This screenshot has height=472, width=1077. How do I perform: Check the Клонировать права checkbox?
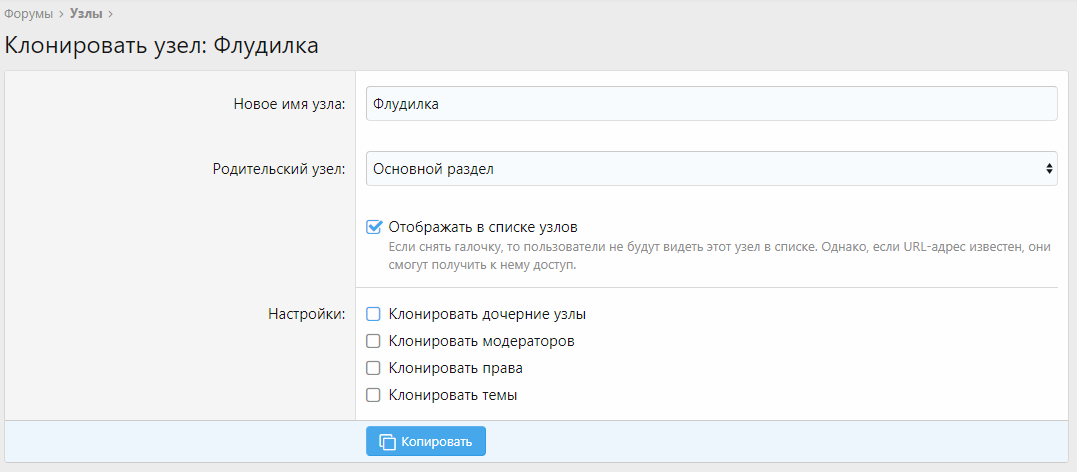click(374, 368)
